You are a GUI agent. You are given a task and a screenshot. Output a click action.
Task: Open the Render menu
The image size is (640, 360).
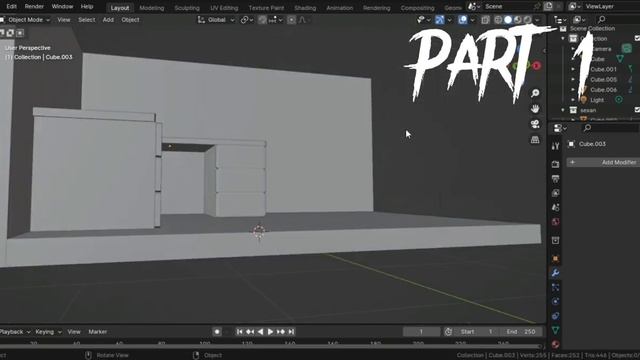(x=34, y=7)
